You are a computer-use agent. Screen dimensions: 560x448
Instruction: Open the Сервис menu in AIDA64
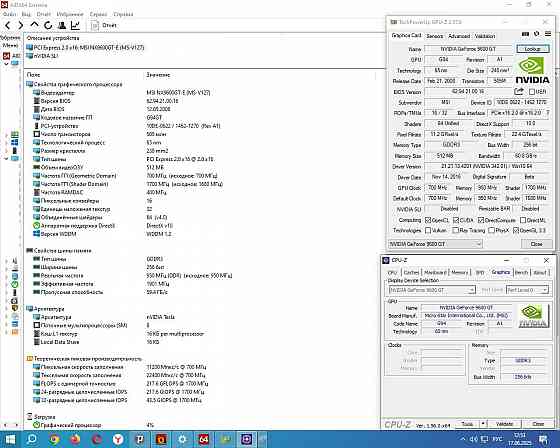[98, 14]
